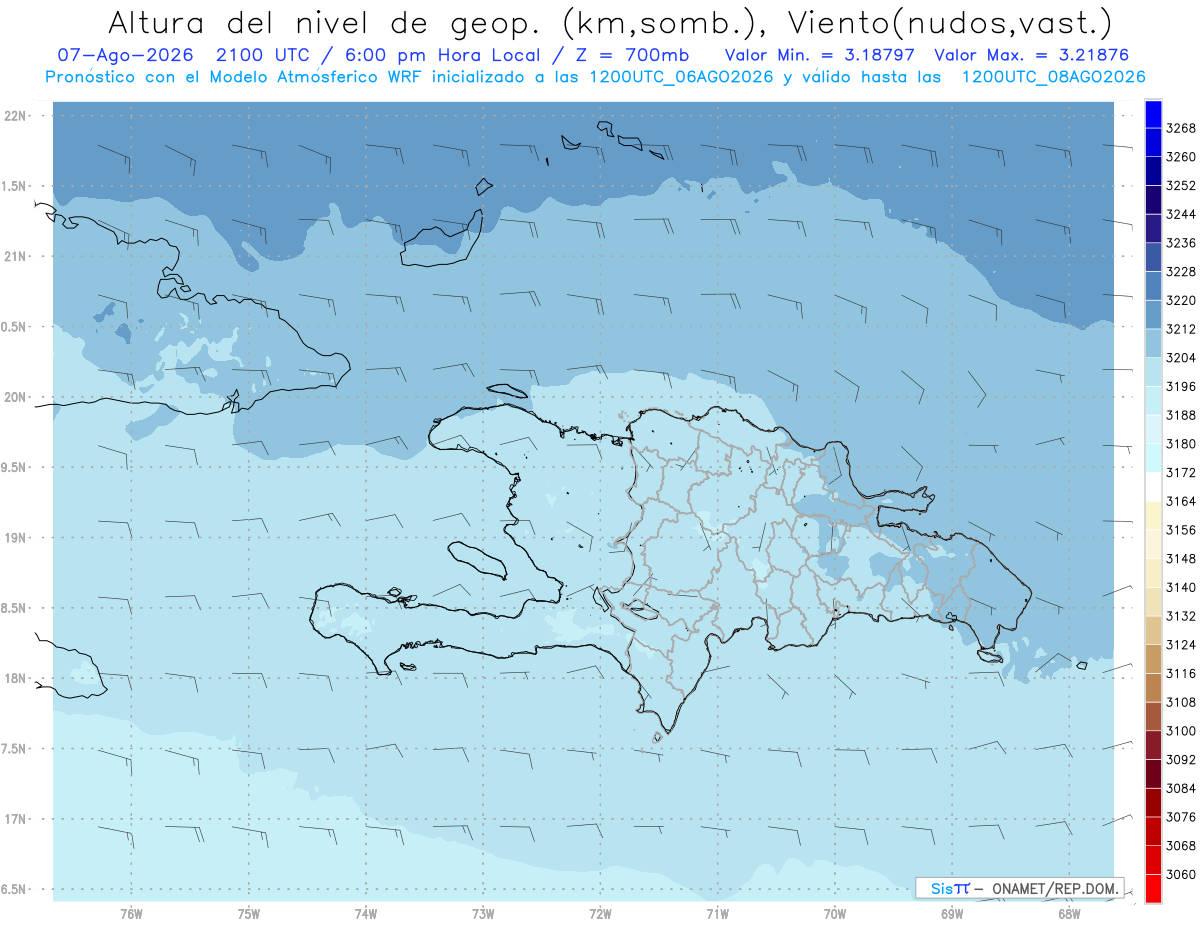Click the colorbar label 3084

pos(1180,788)
